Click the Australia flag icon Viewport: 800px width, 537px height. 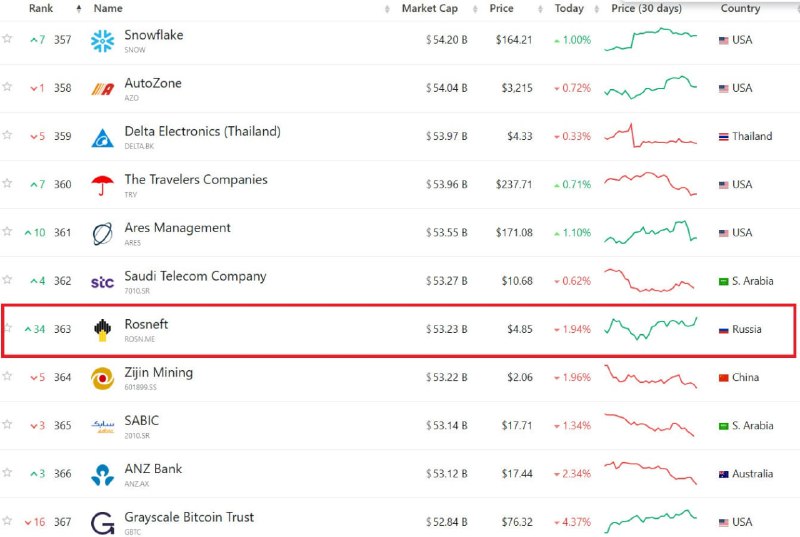coord(723,474)
